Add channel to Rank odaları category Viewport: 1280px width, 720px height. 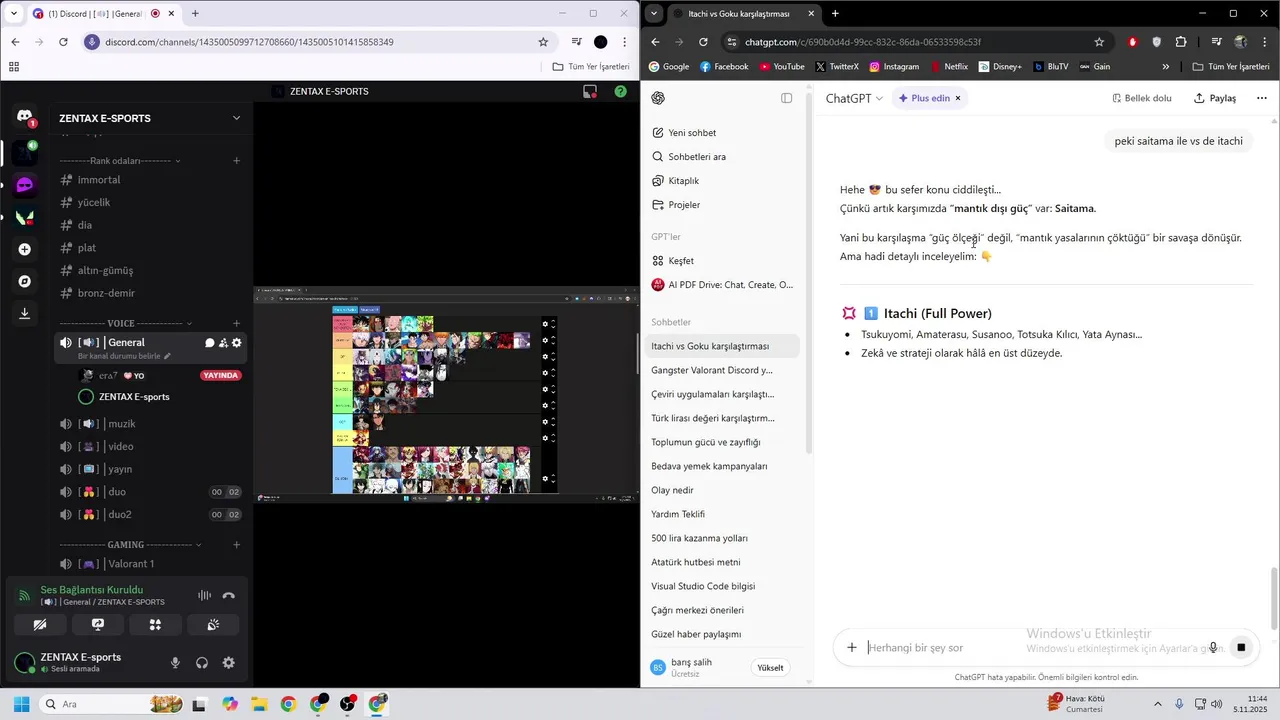237,160
